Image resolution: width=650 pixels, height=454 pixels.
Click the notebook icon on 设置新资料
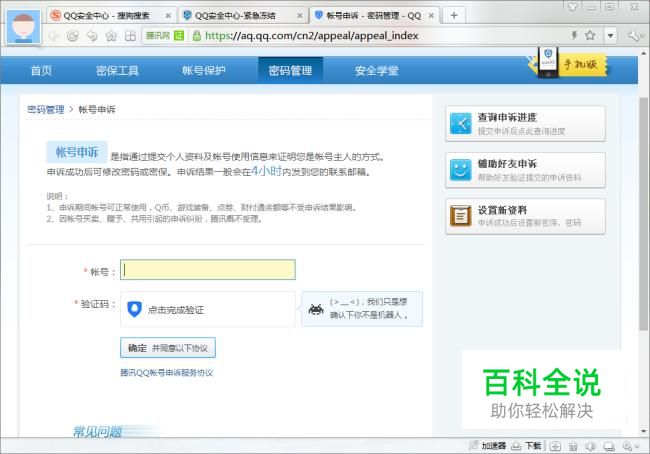[461, 216]
